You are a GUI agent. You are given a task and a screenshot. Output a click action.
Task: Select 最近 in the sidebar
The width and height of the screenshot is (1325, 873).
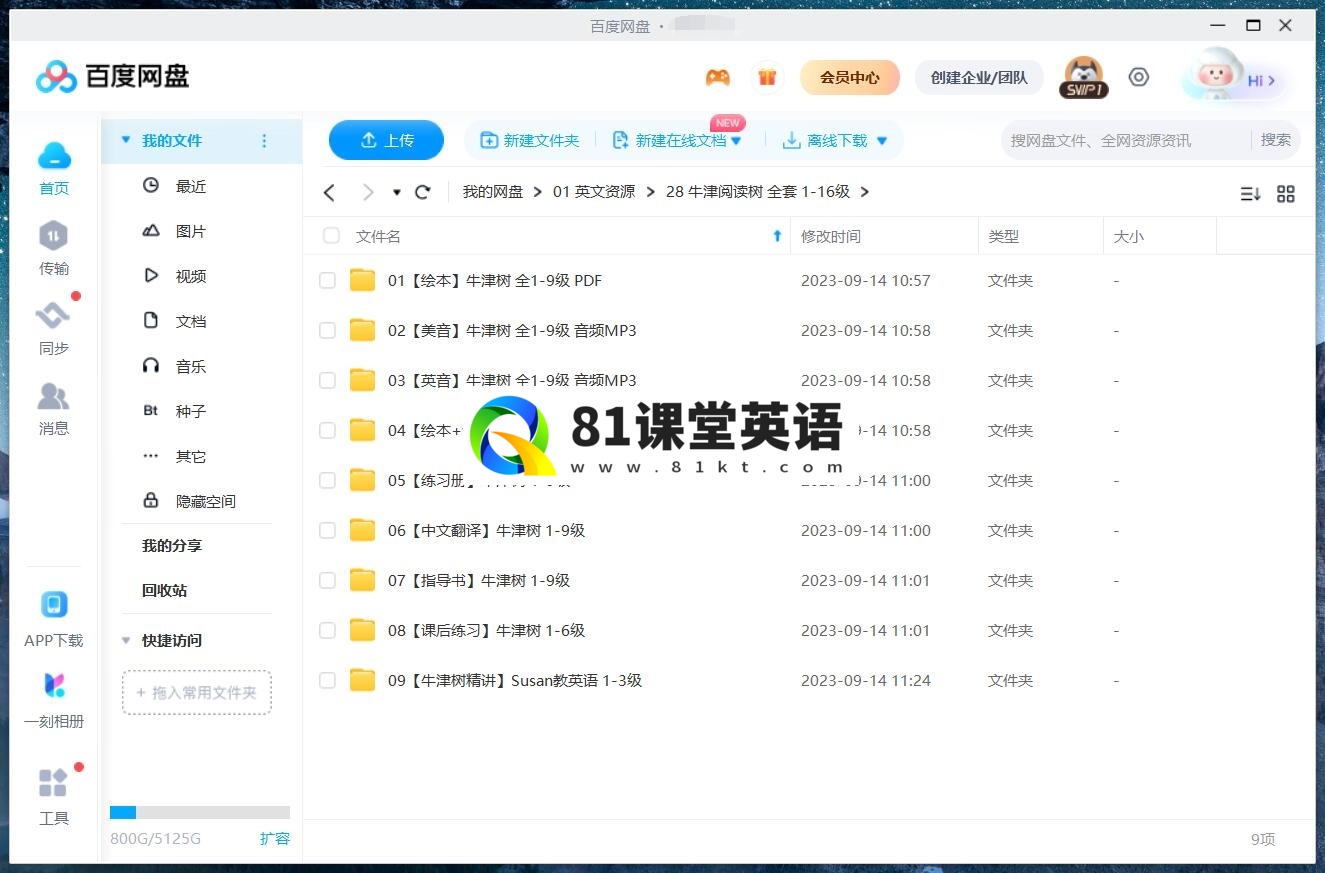(x=190, y=186)
